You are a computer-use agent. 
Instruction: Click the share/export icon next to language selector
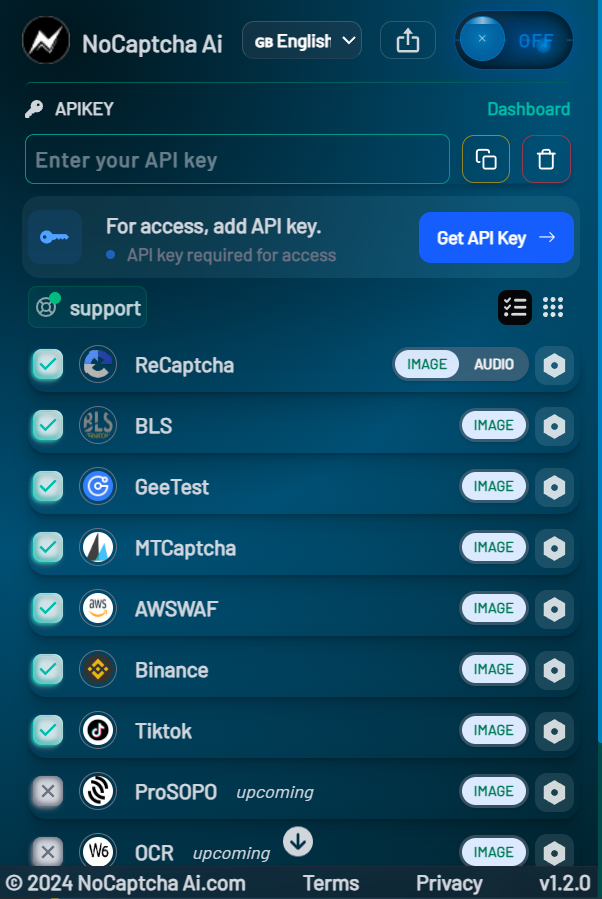407,41
